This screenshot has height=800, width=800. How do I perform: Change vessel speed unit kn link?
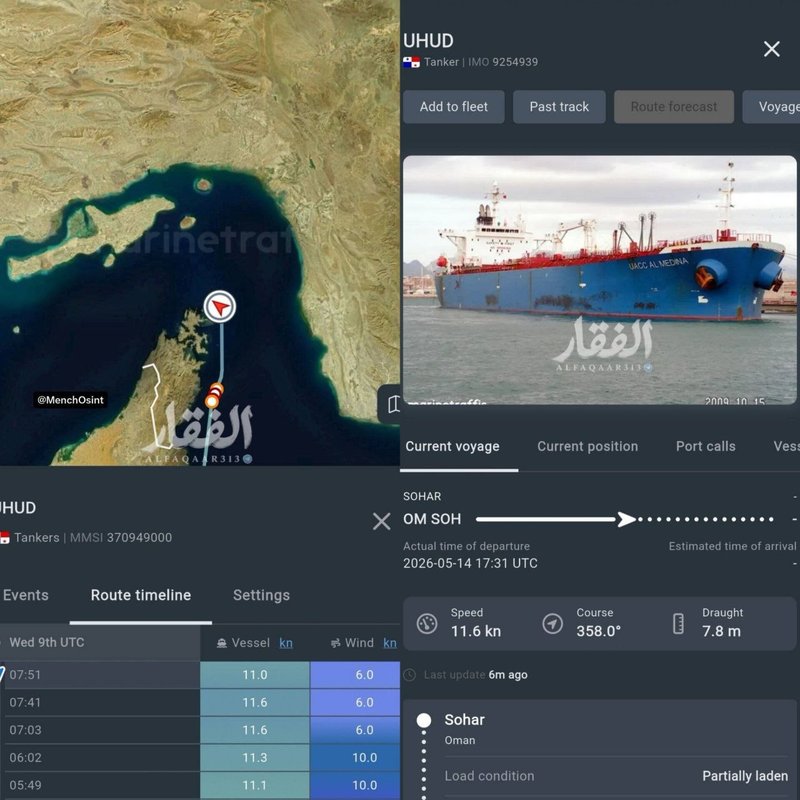[286, 643]
